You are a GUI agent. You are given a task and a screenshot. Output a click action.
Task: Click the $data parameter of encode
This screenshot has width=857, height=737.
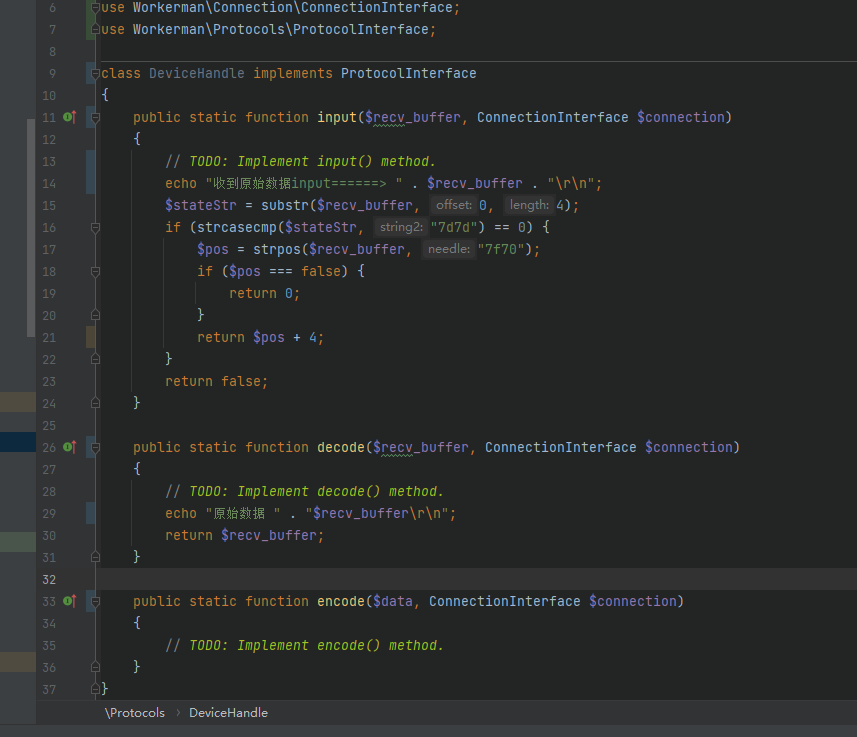(392, 601)
